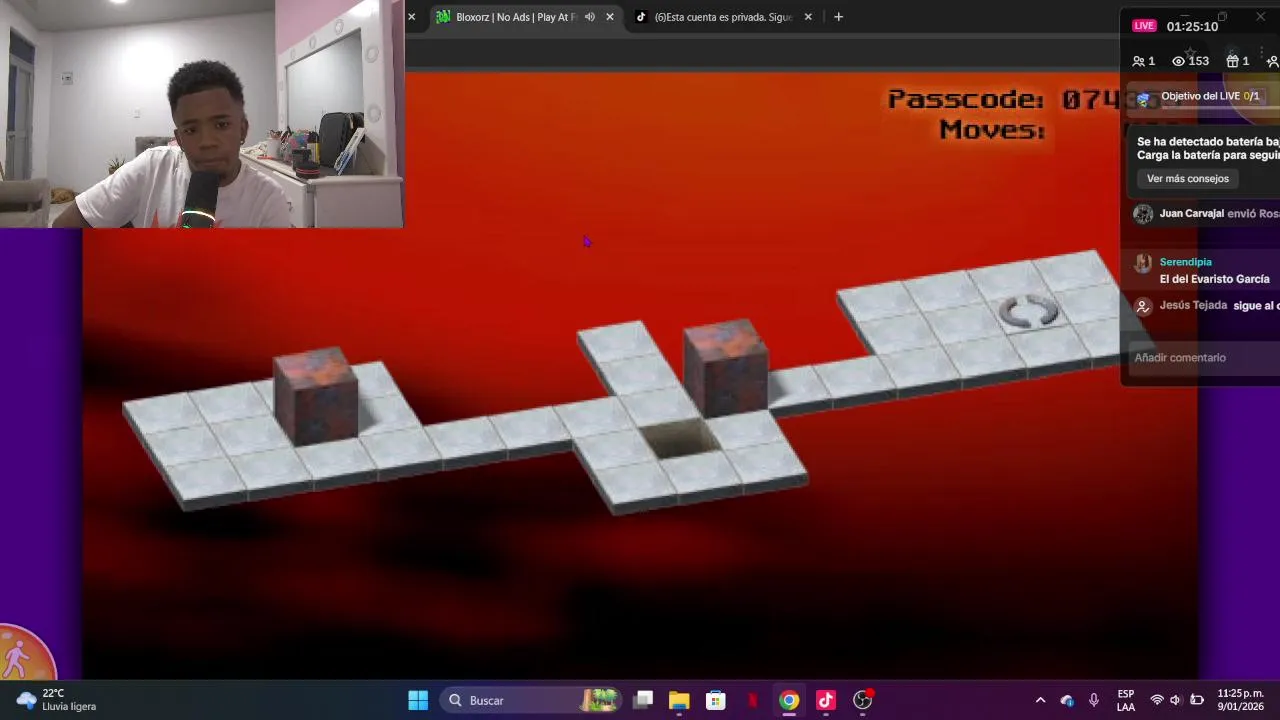This screenshot has height=720, width=1280.
Task: Open Task View from taskbar
Action: (643, 700)
